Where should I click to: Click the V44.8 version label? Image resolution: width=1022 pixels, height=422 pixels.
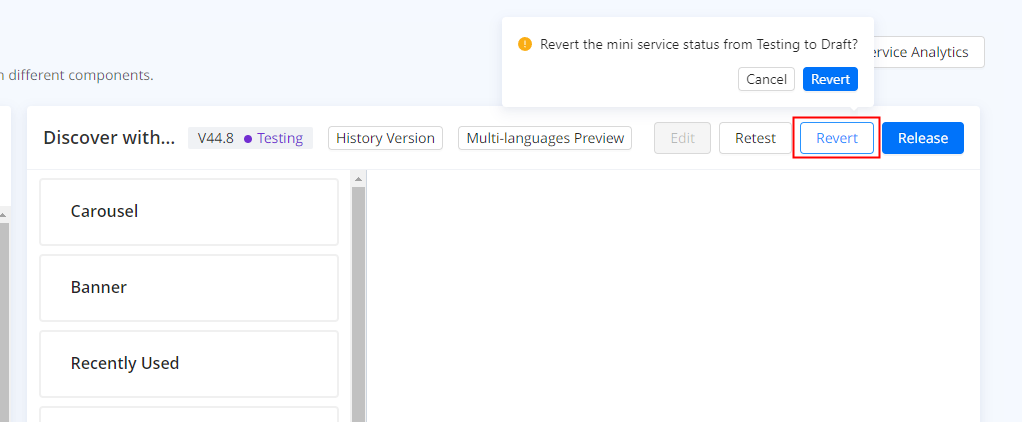[216, 138]
